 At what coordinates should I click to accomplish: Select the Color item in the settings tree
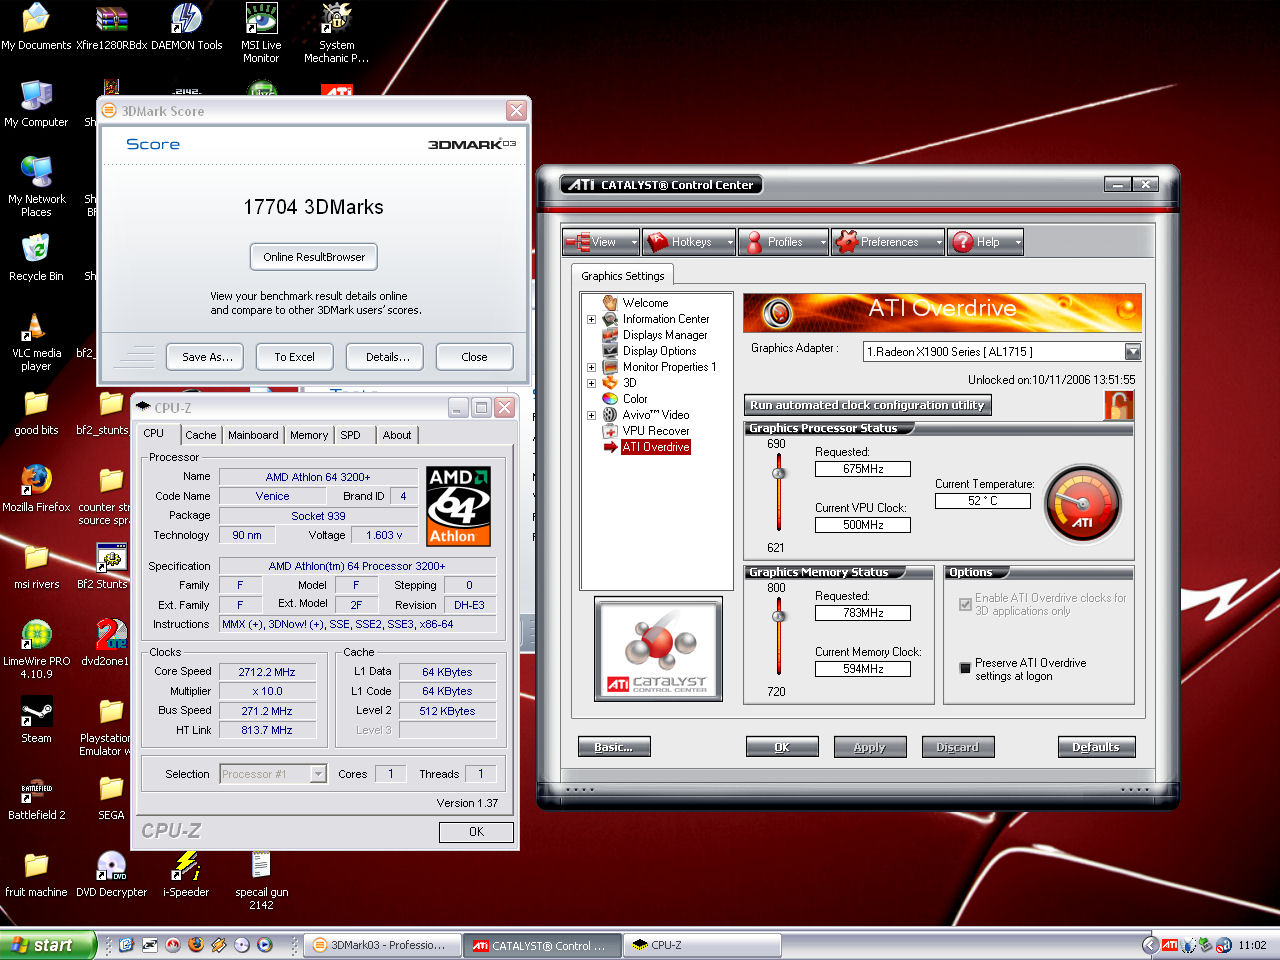(x=634, y=399)
